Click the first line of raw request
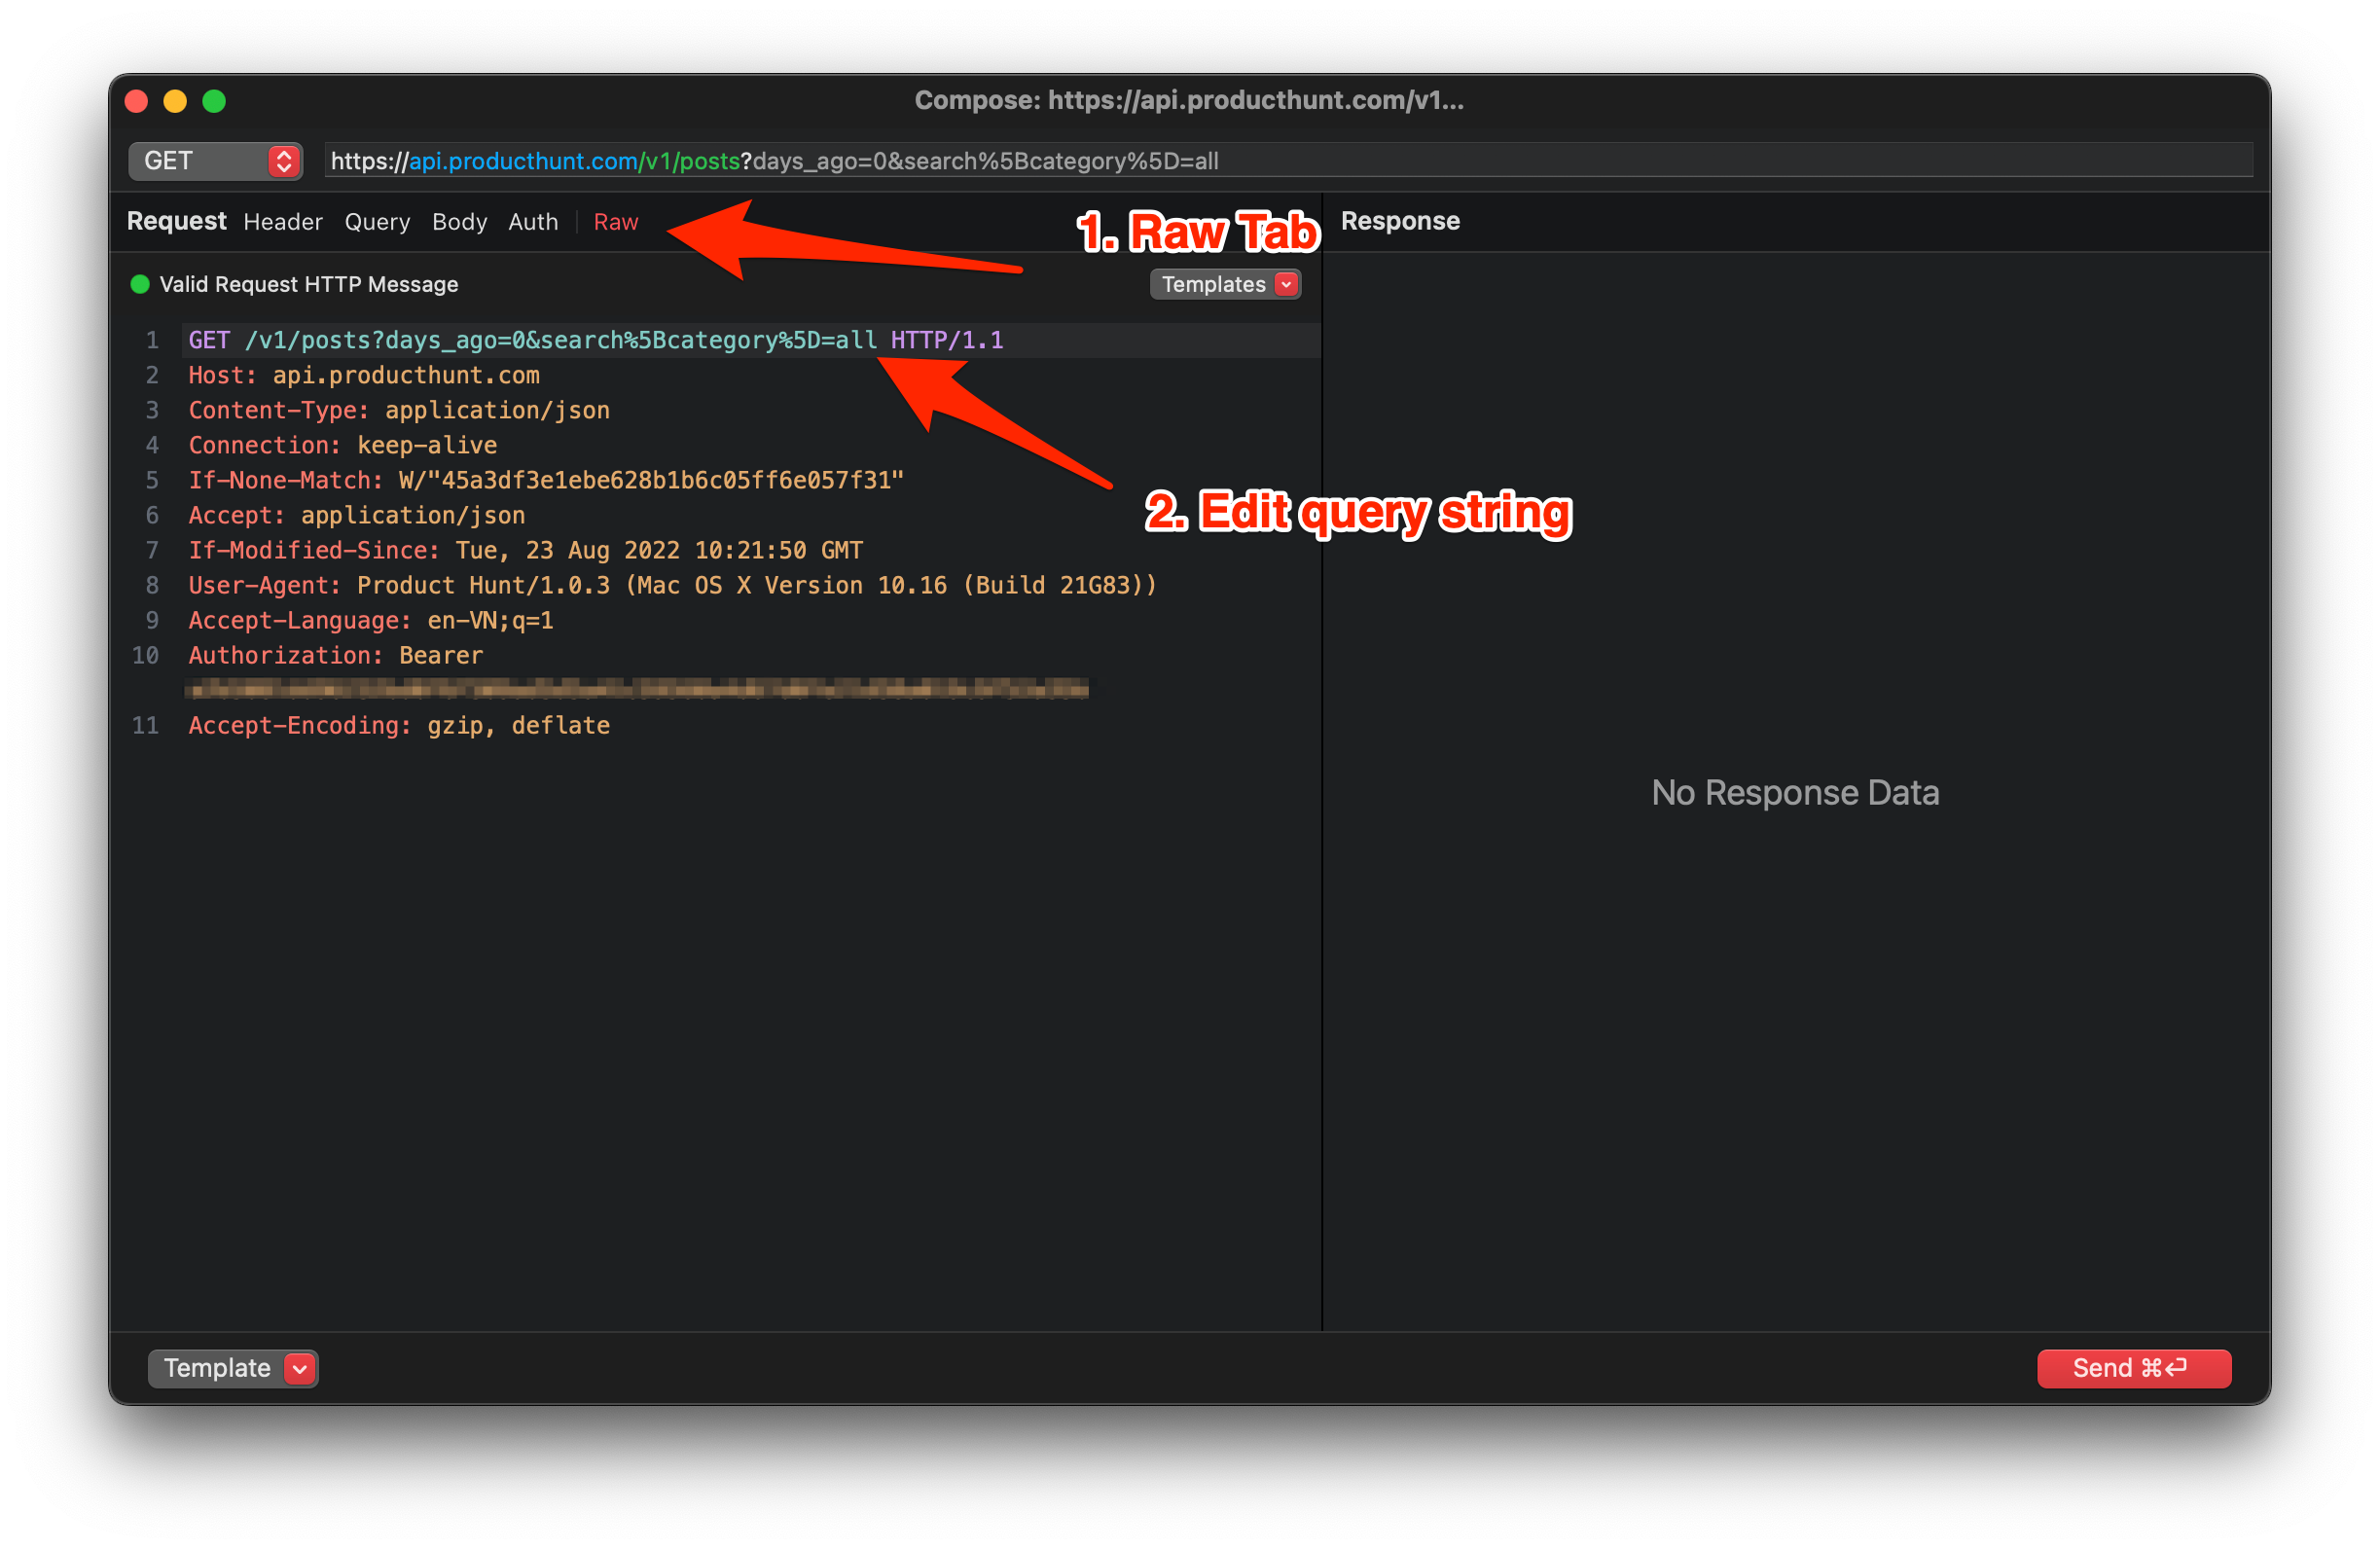 [595, 341]
